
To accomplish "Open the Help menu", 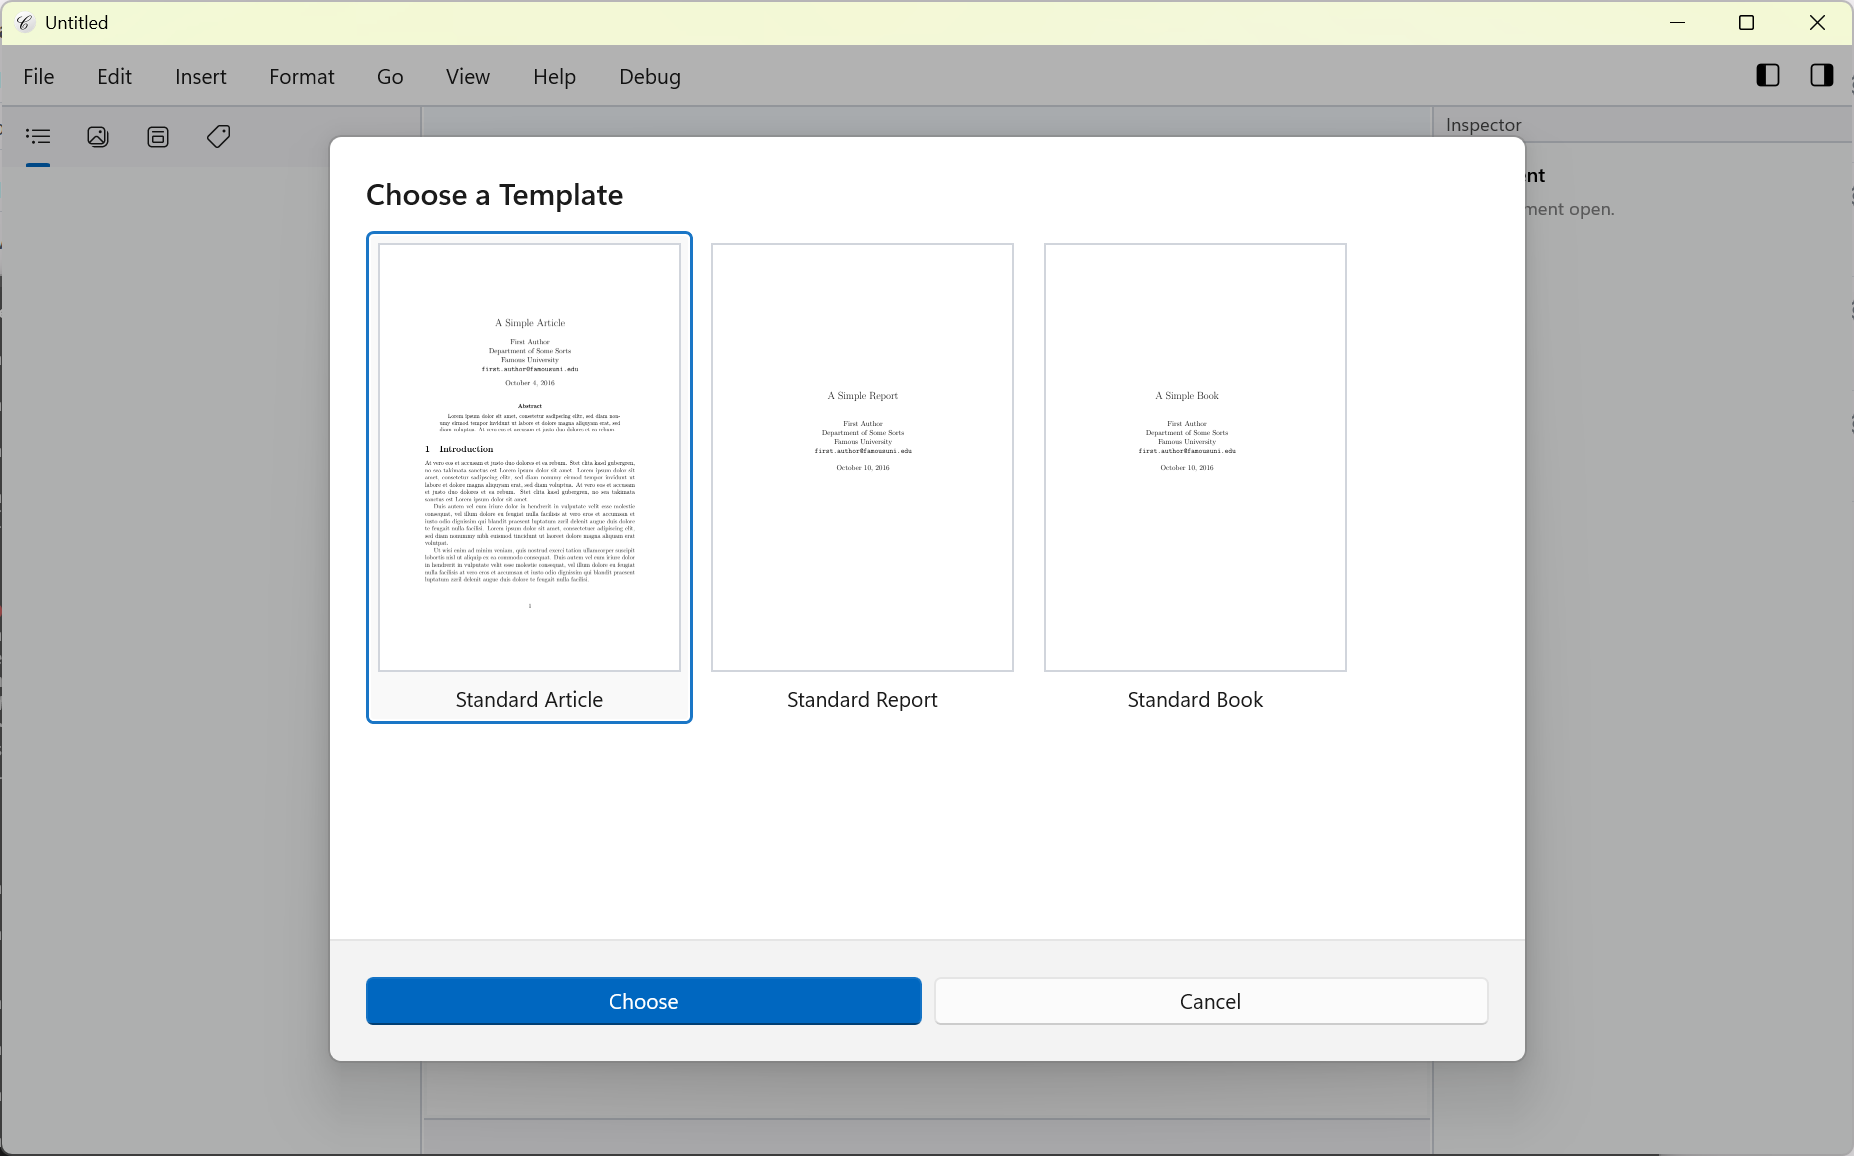I will 554,77.
